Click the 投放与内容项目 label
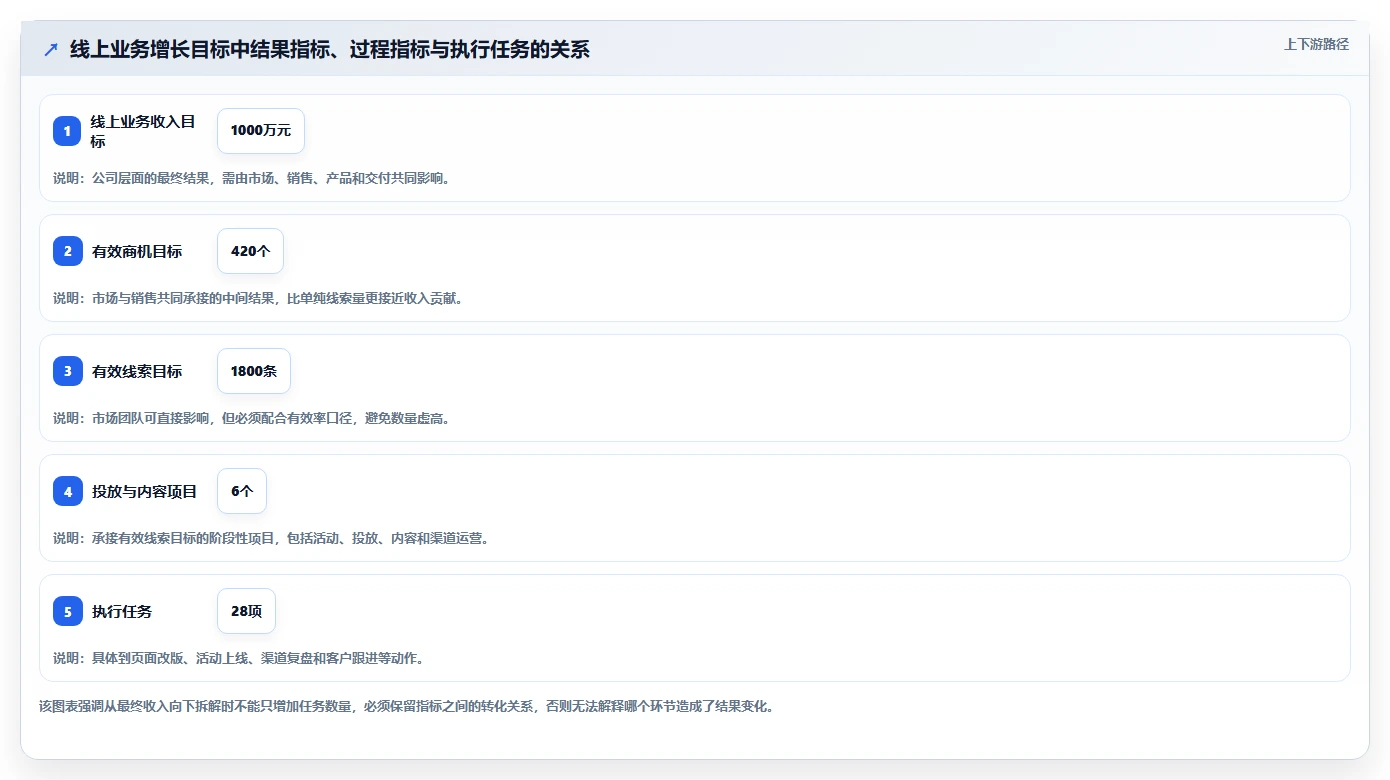Image resolution: width=1390 pixels, height=780 pixels. point(144,491)
